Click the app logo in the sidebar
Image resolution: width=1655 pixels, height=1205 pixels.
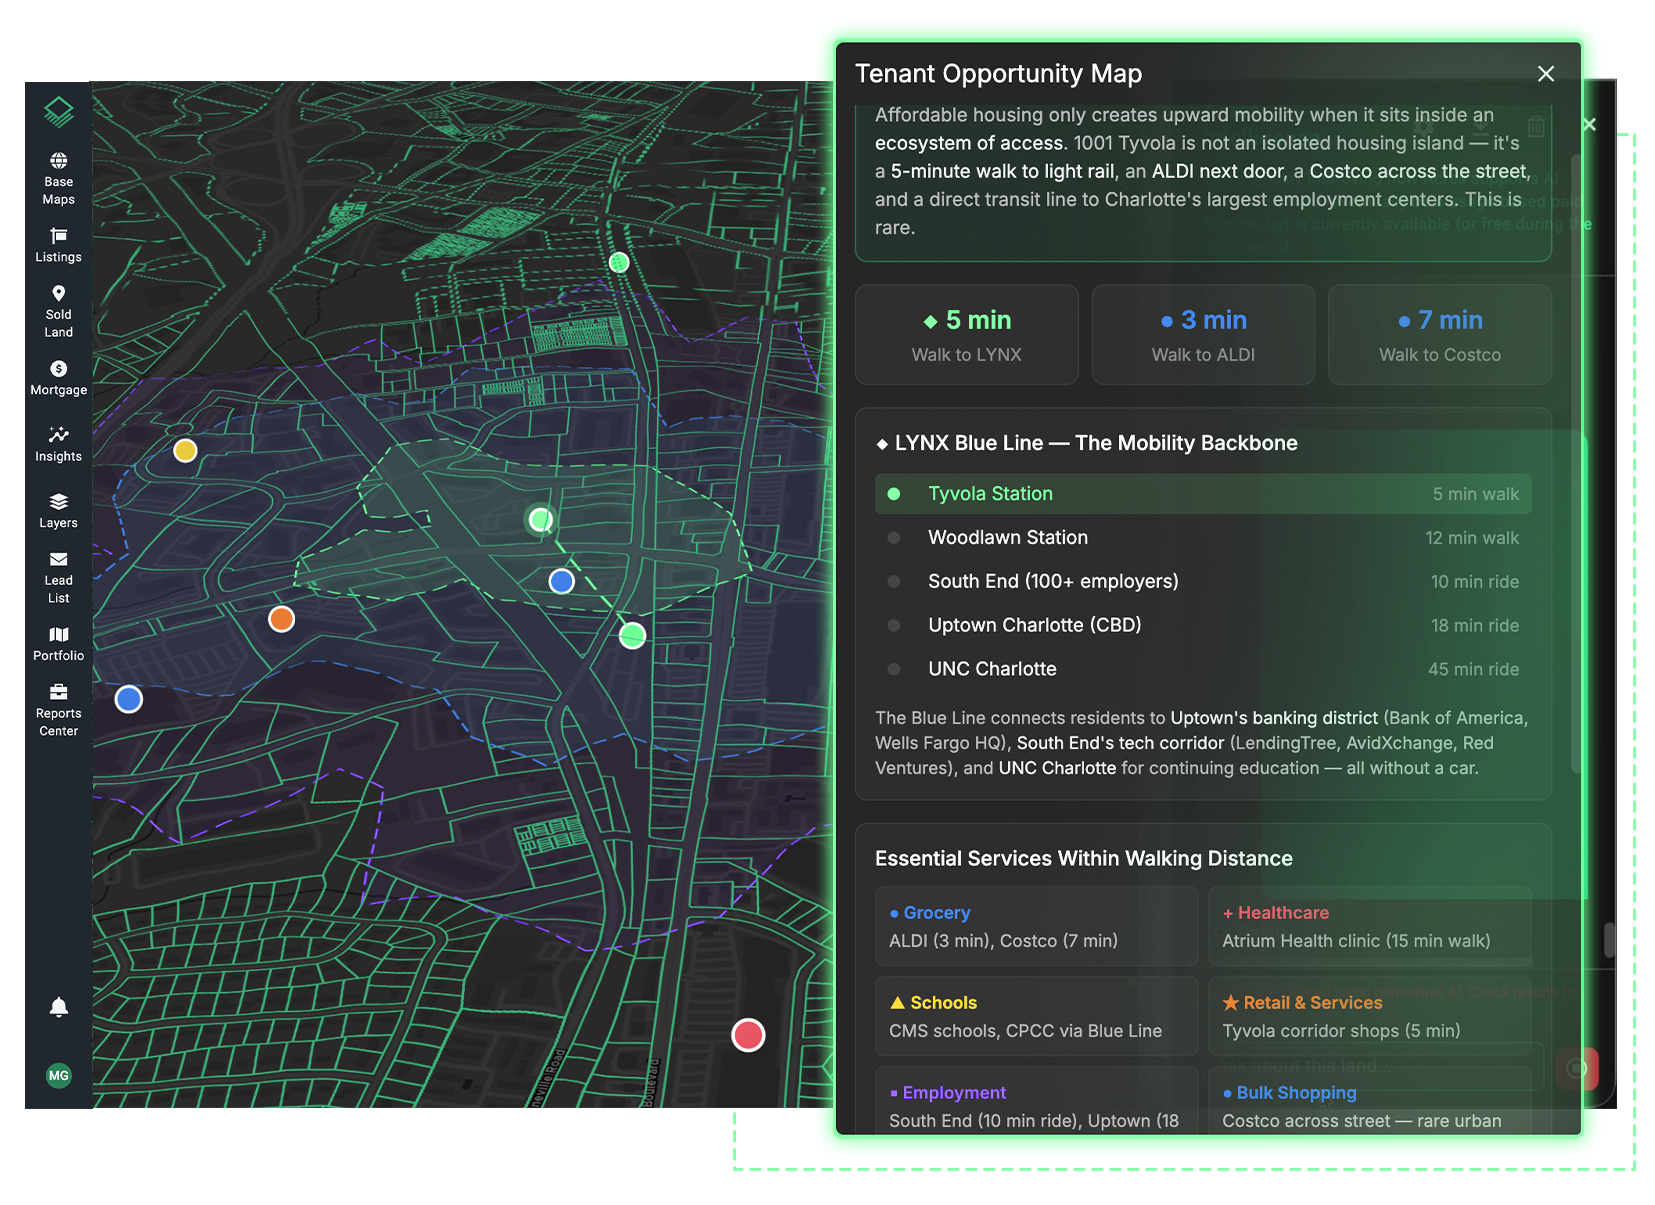click(59, 111)
